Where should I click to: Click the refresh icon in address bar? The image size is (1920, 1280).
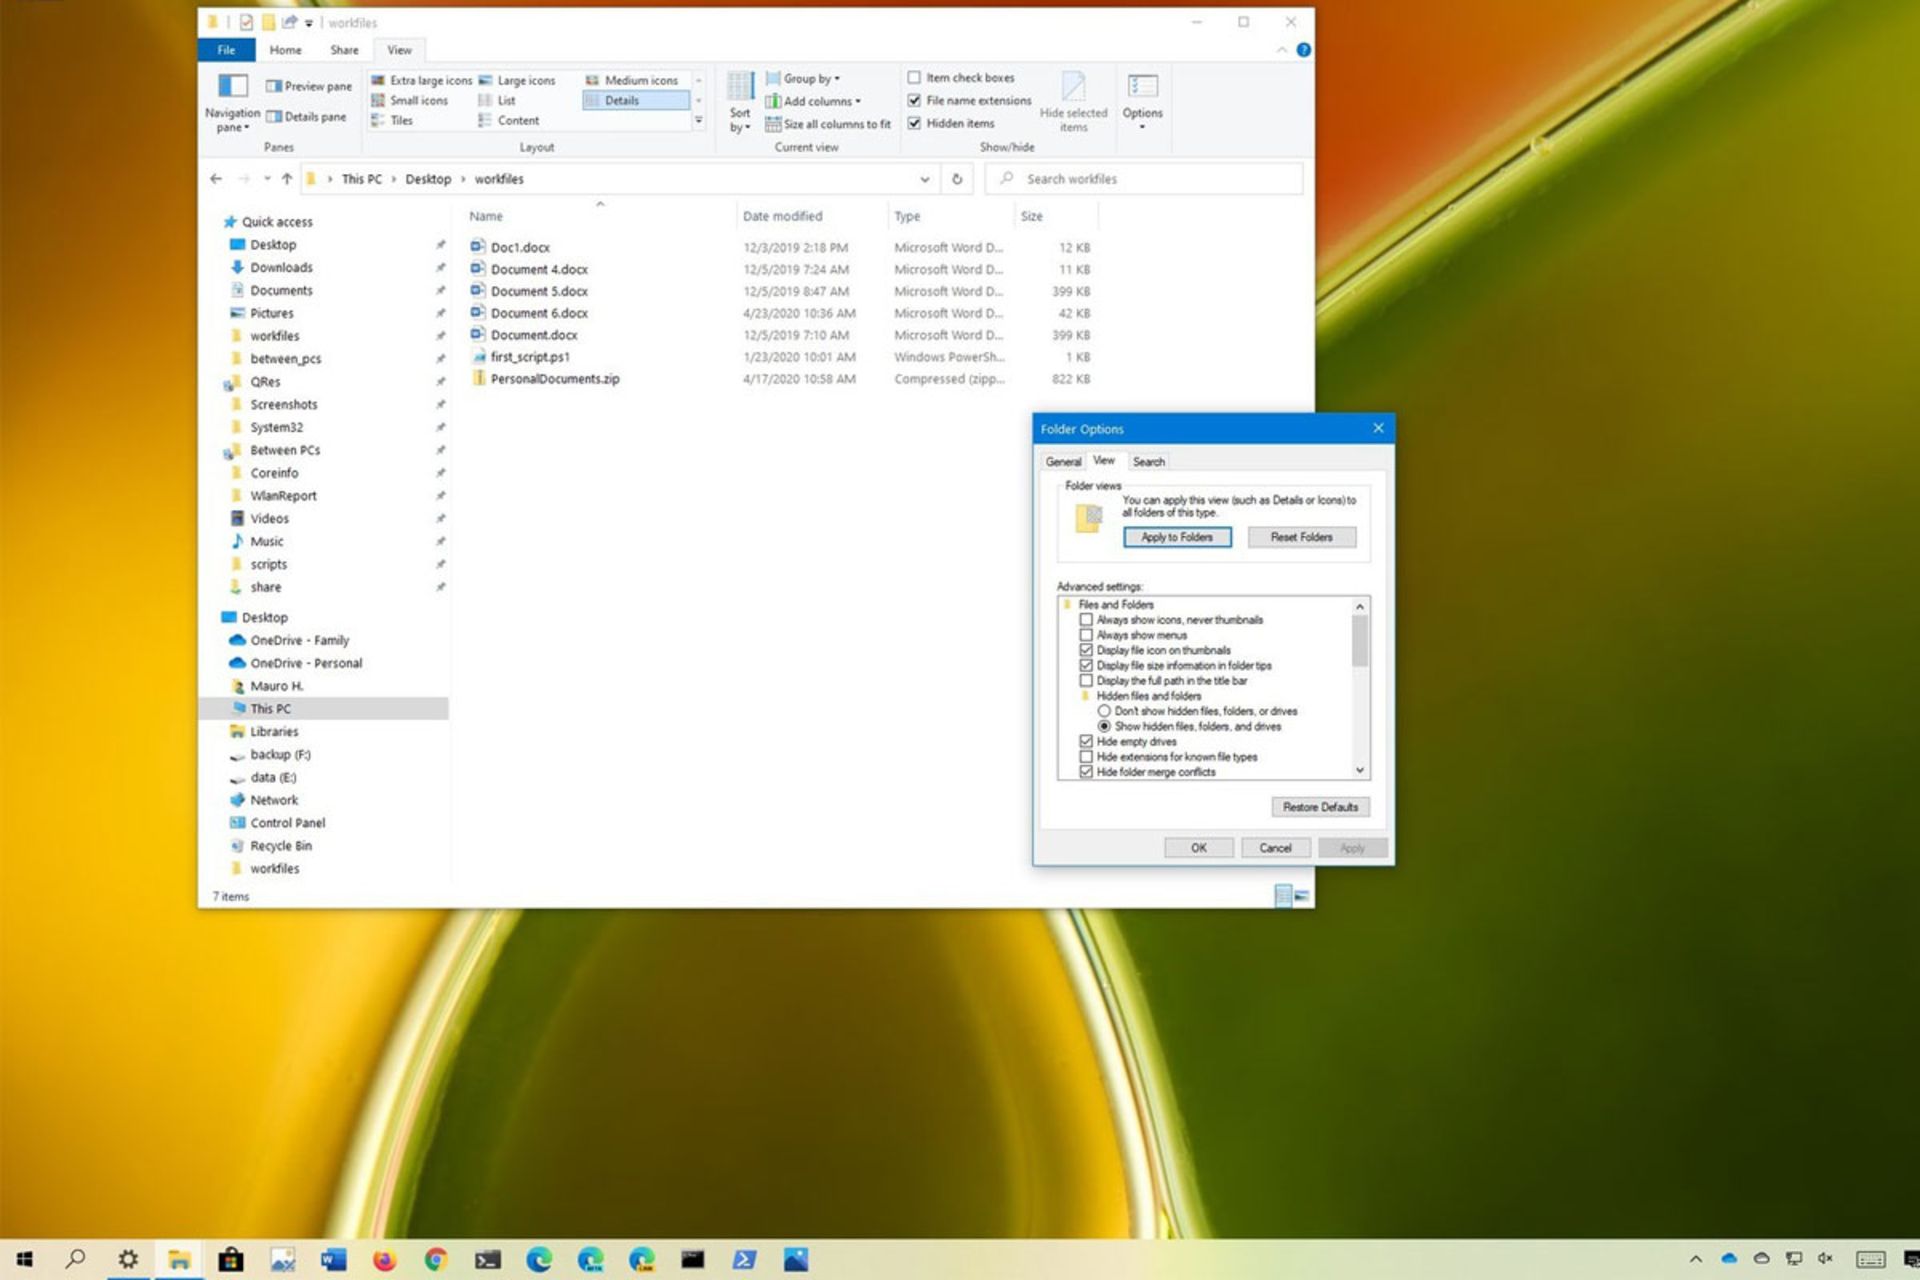pyautogui.click(x=957, y=179)
